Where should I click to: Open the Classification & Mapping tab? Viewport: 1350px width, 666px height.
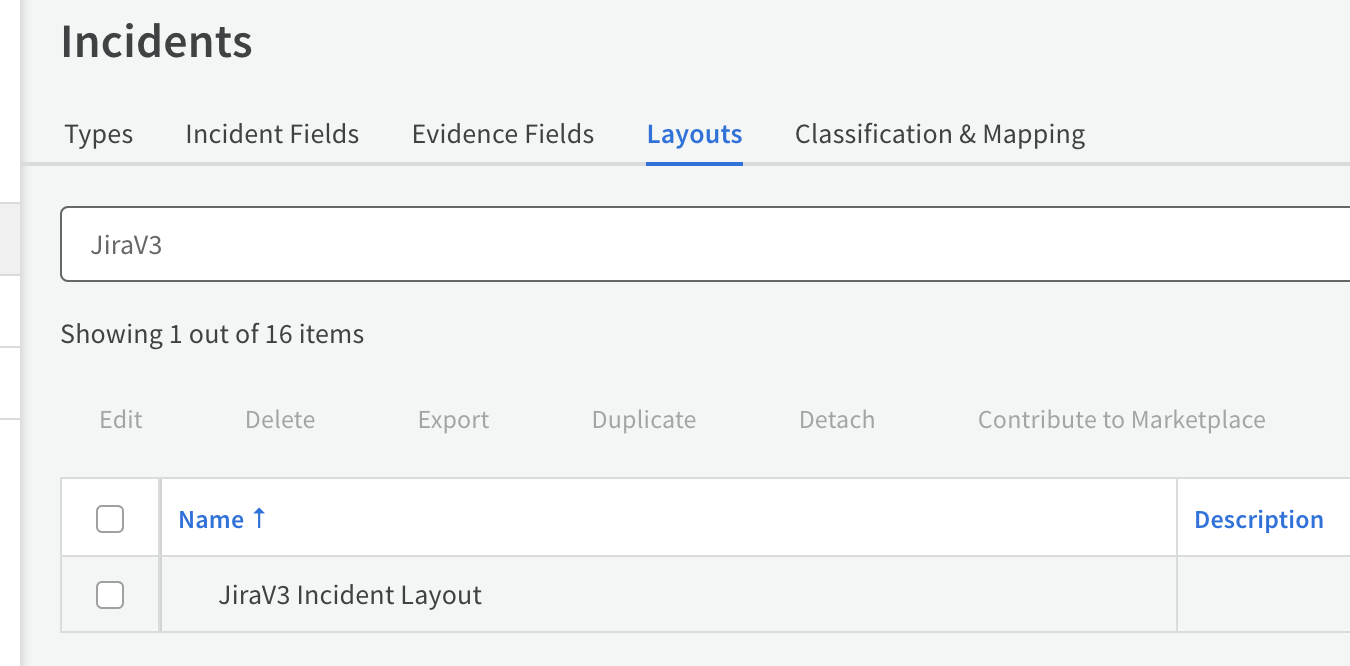tap(939, 134)
